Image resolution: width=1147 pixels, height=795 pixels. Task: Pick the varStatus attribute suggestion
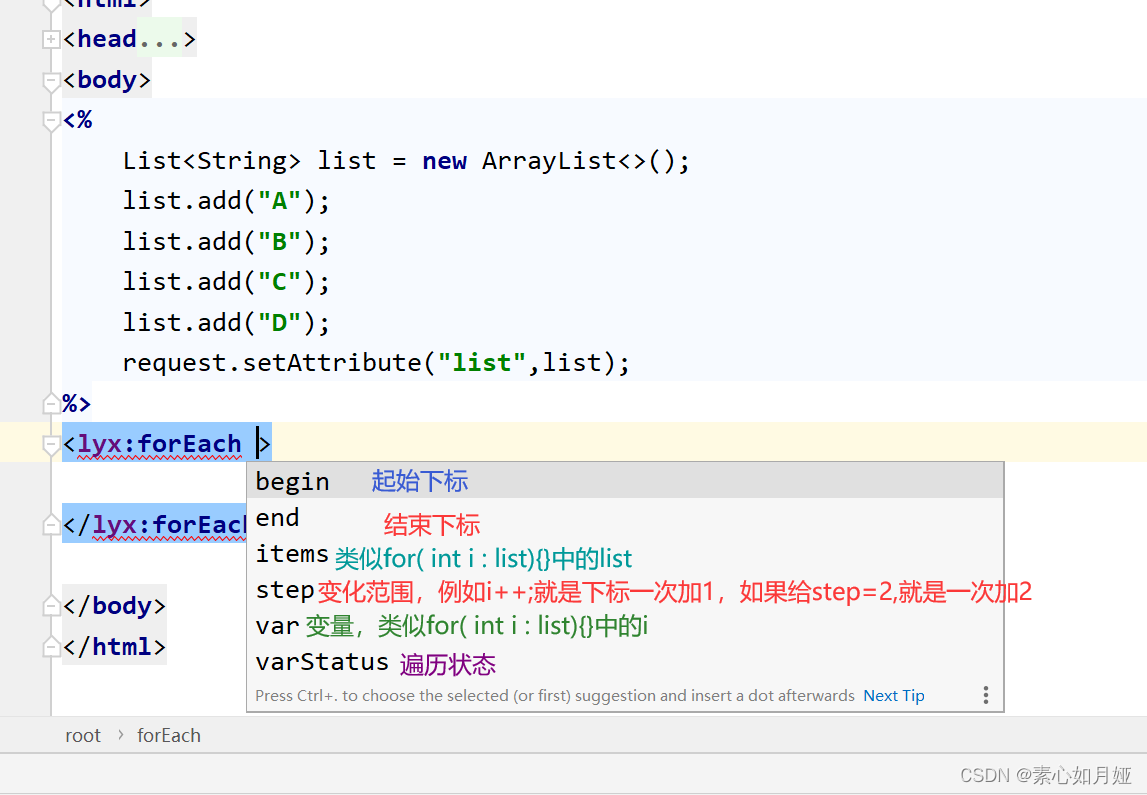pos(625,662)
